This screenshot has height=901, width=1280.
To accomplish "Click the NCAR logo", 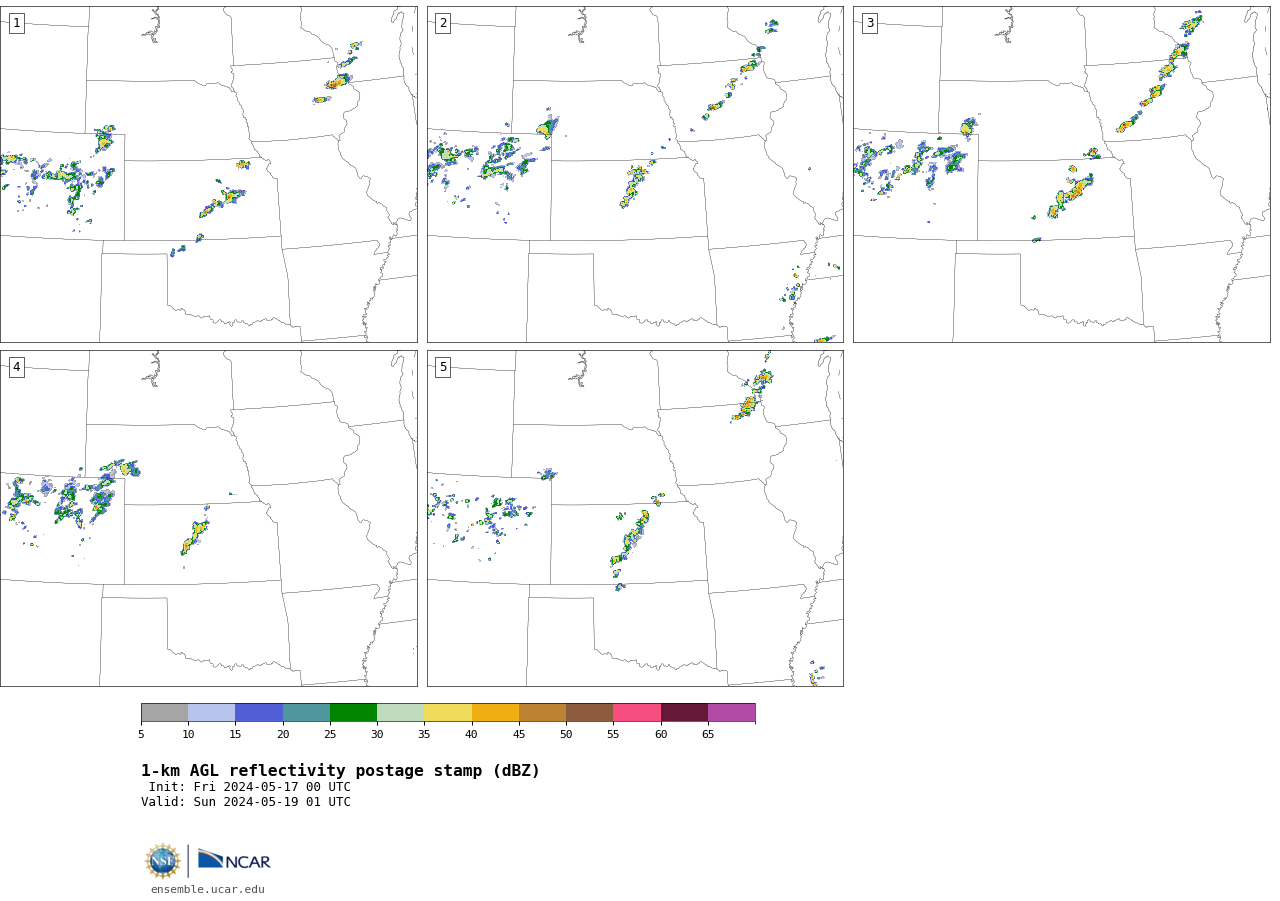I will click(234, 860).
